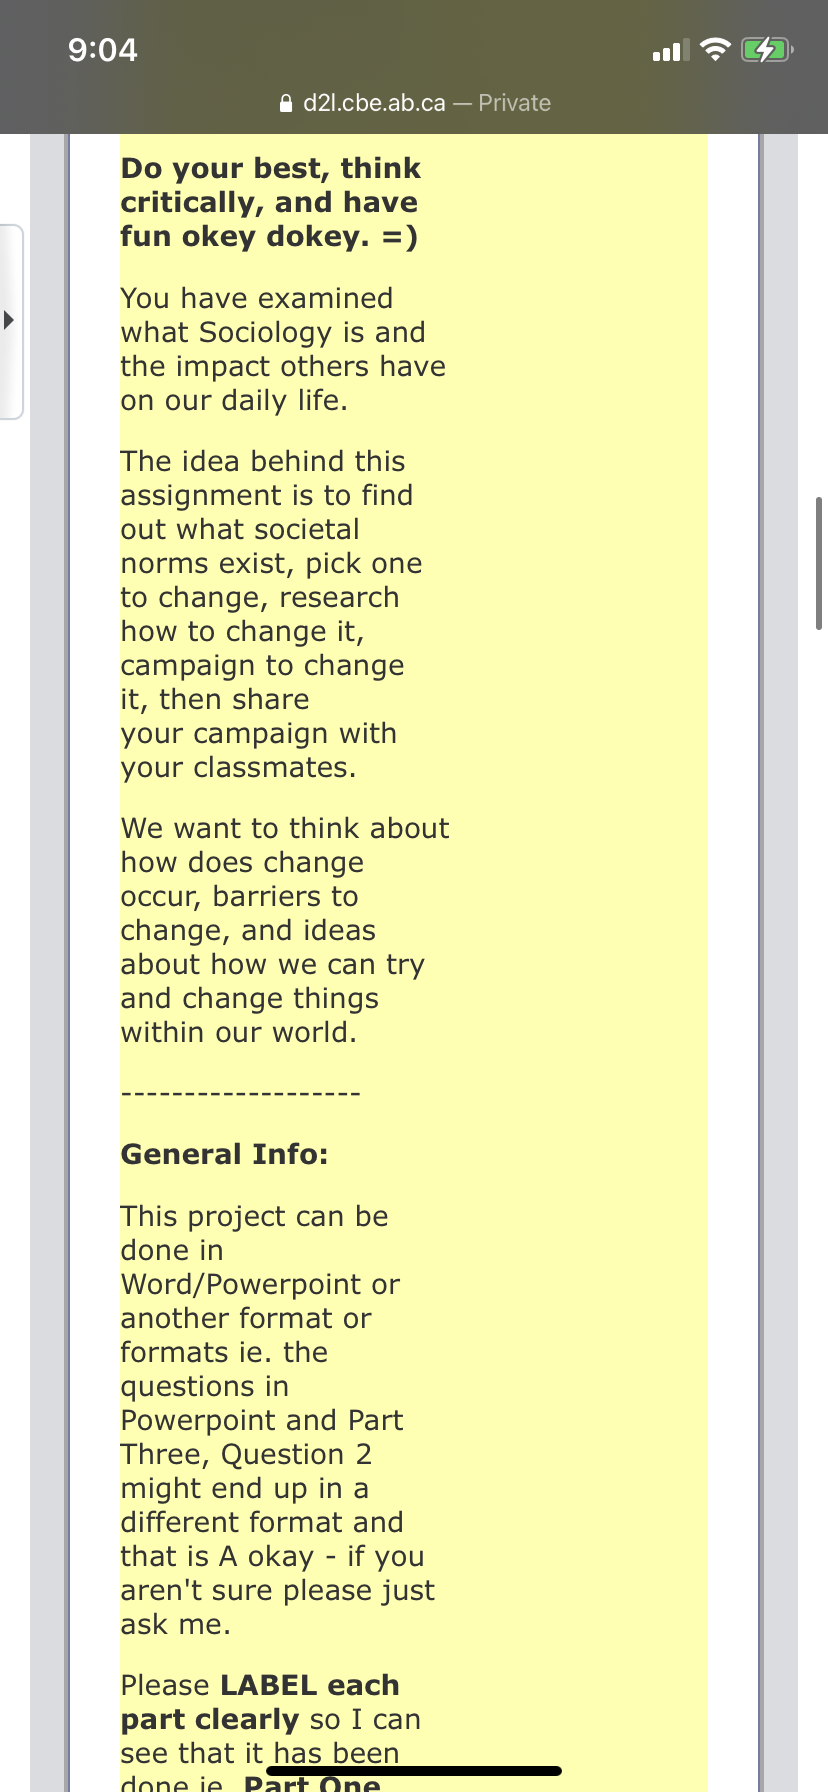The height and width of the screenshot is (1792, 828).
Task: Click the General Info: heading
Action: point(224,1154)
